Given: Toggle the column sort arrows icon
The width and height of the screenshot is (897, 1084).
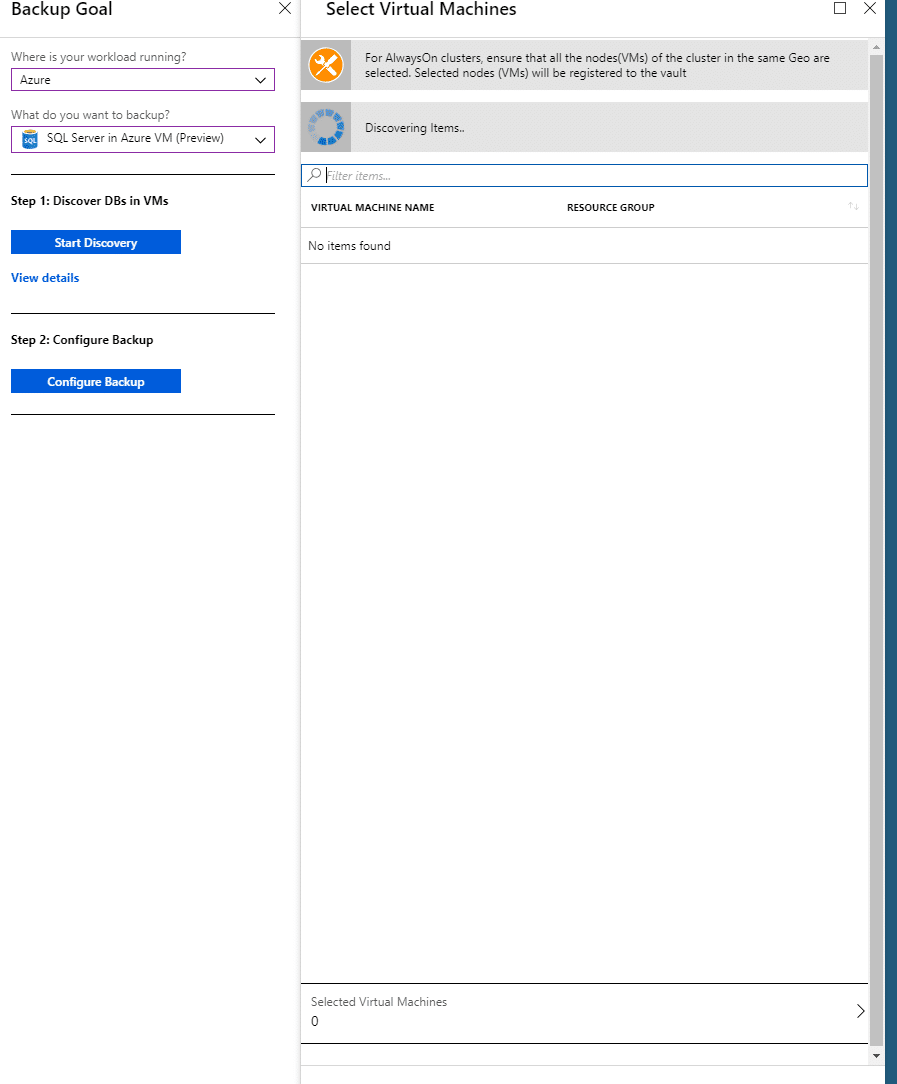Looking at the screenshot, I should point(853,207).
